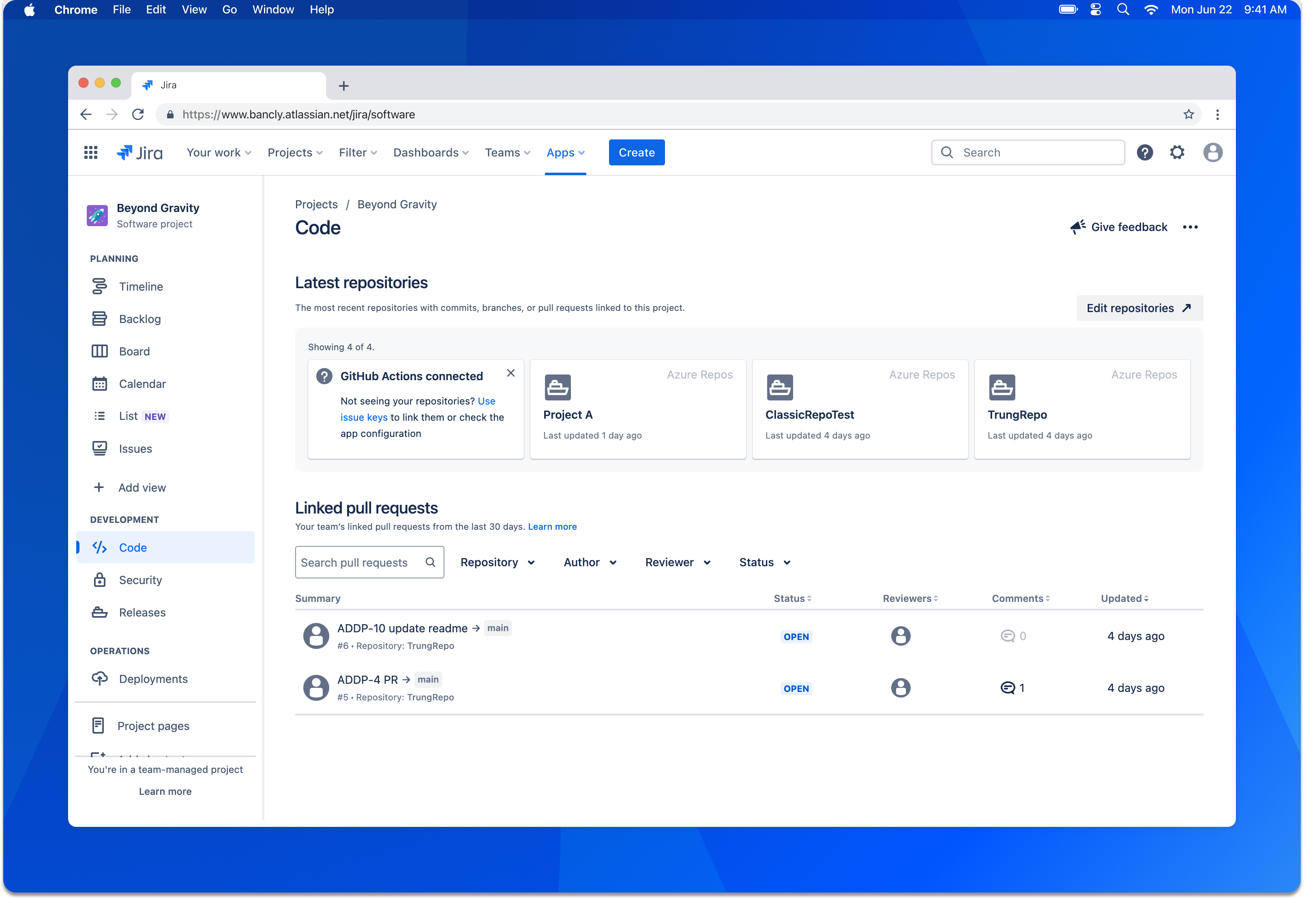The image size is (1304, 899).
Task: Click the user profile avatar icon
Action: coord(1212,153)
